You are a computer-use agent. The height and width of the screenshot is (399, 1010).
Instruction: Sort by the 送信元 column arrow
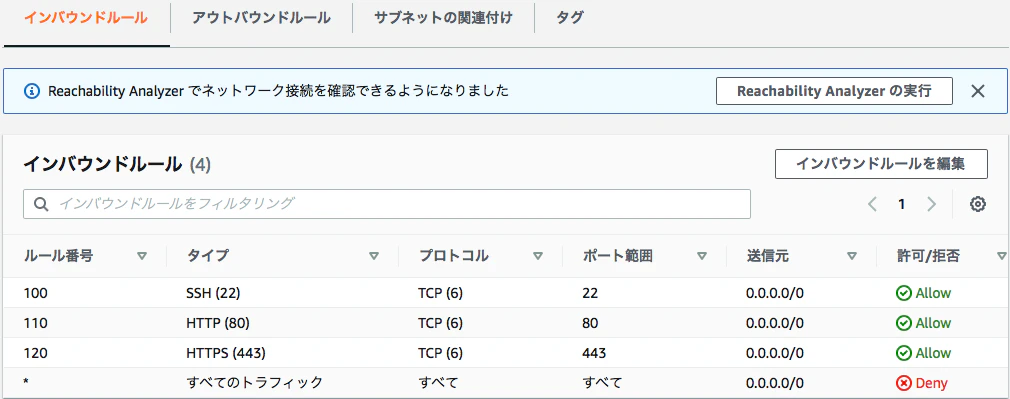coord(852,257)
